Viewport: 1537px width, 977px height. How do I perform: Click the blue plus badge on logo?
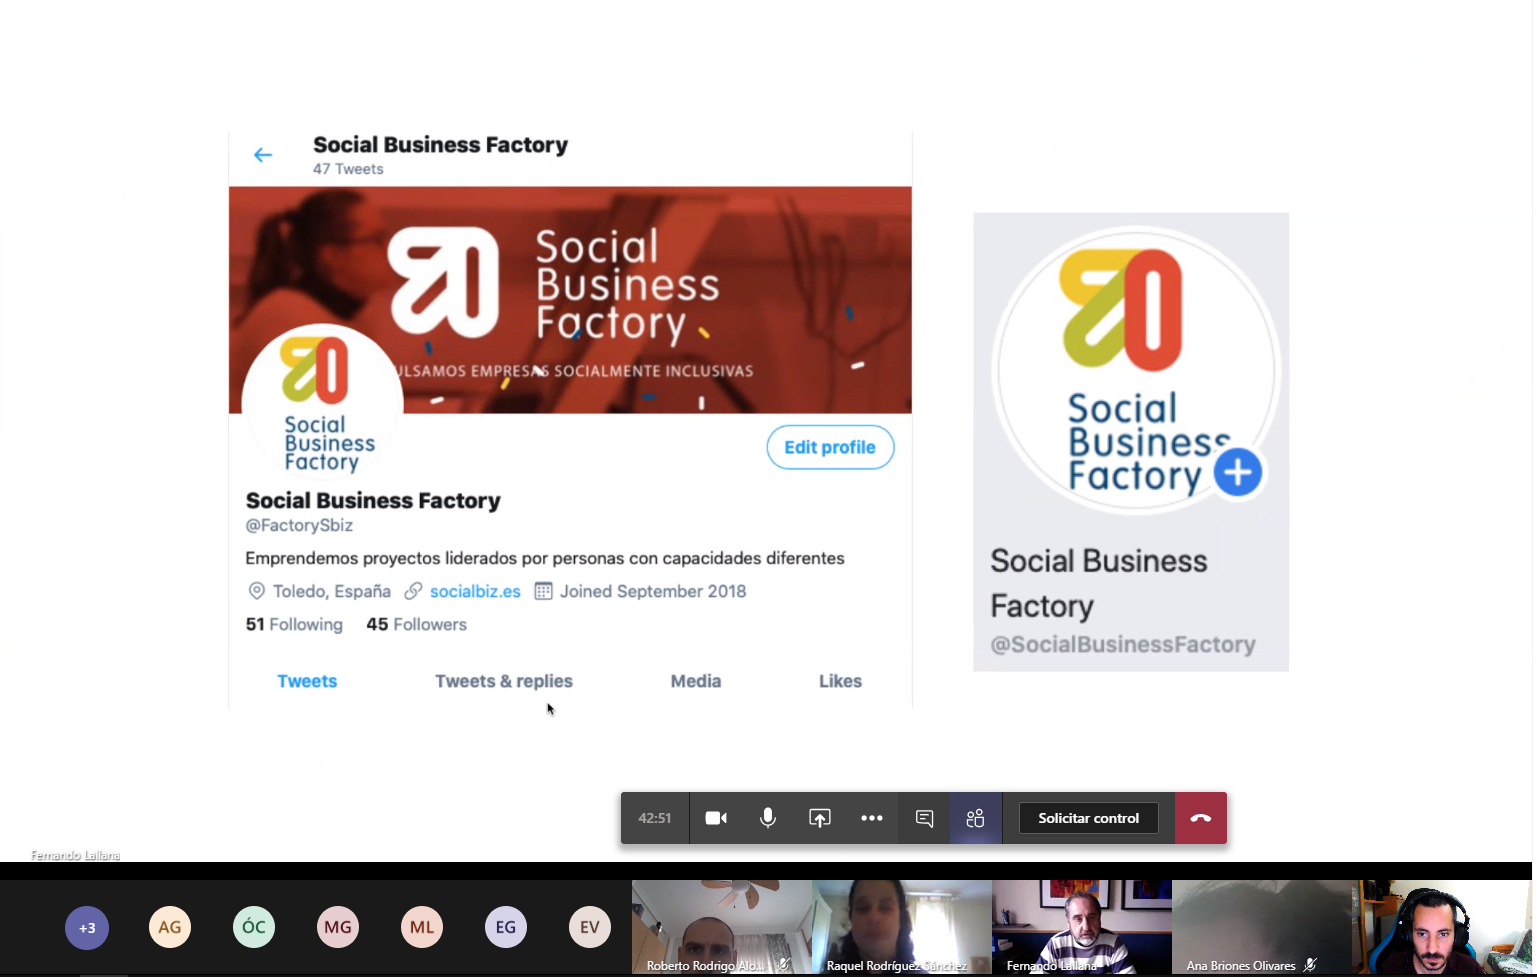click(x=1238, y=473)
